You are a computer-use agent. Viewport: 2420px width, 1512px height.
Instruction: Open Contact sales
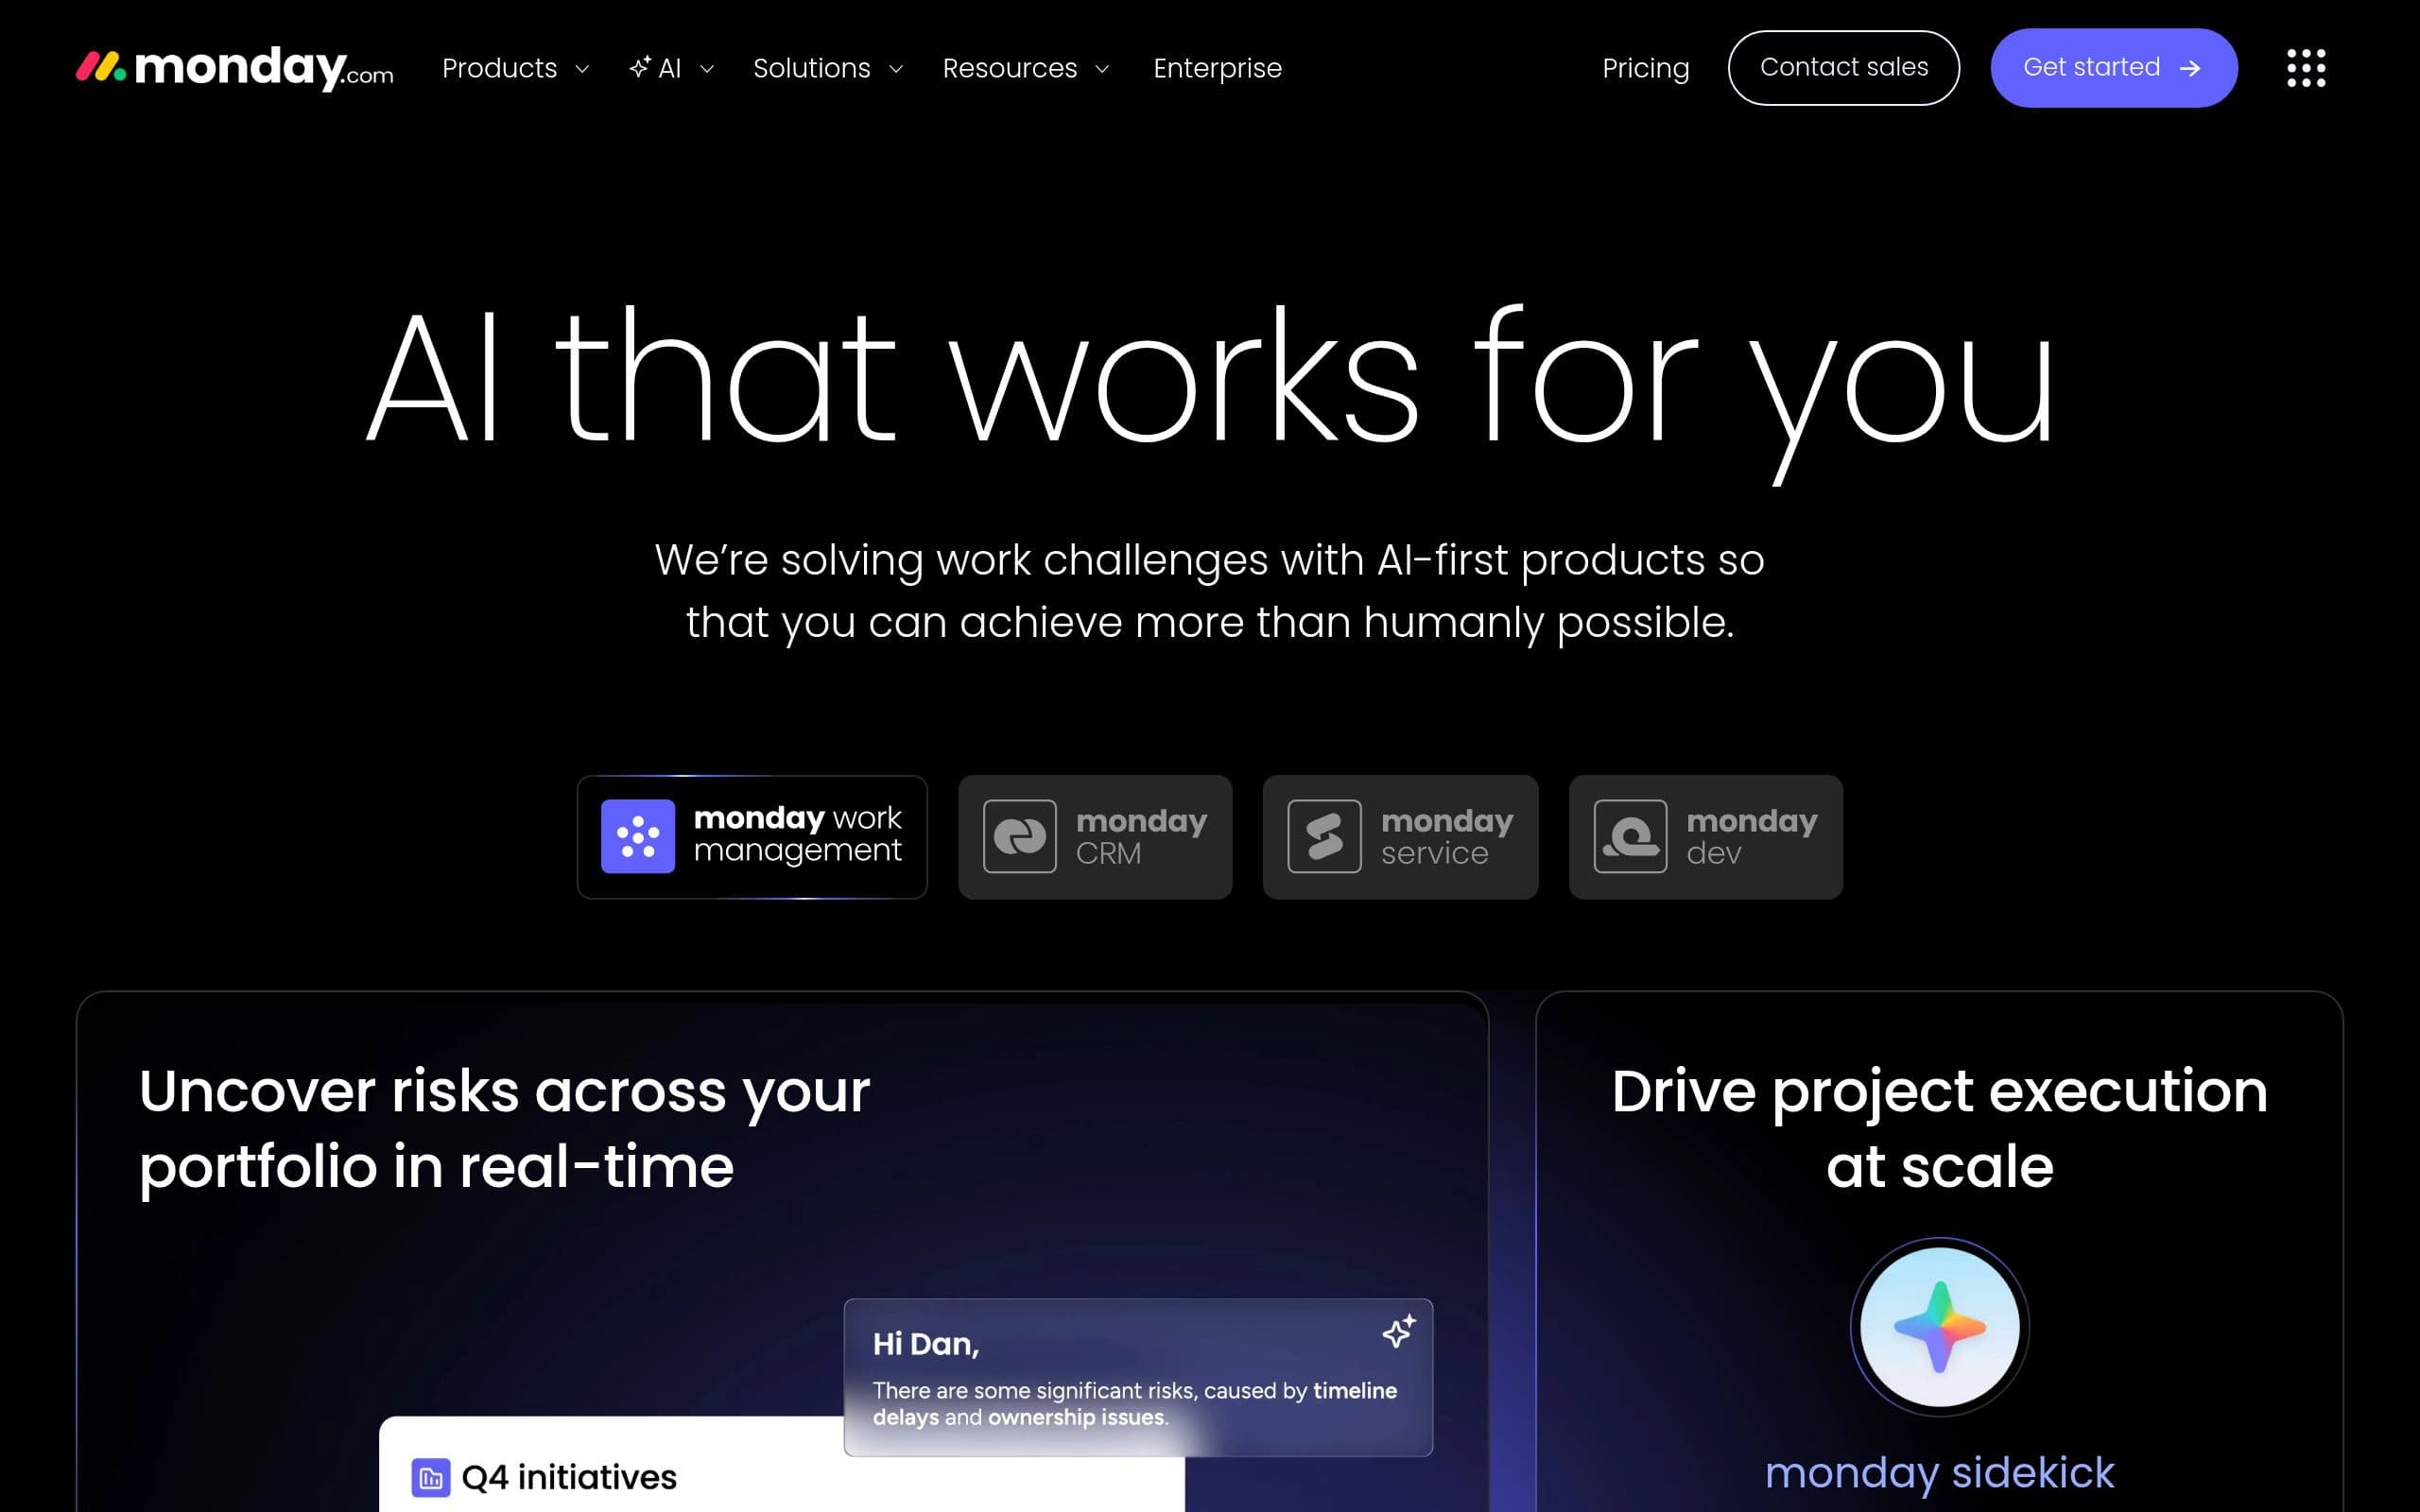pos(1844,67)
